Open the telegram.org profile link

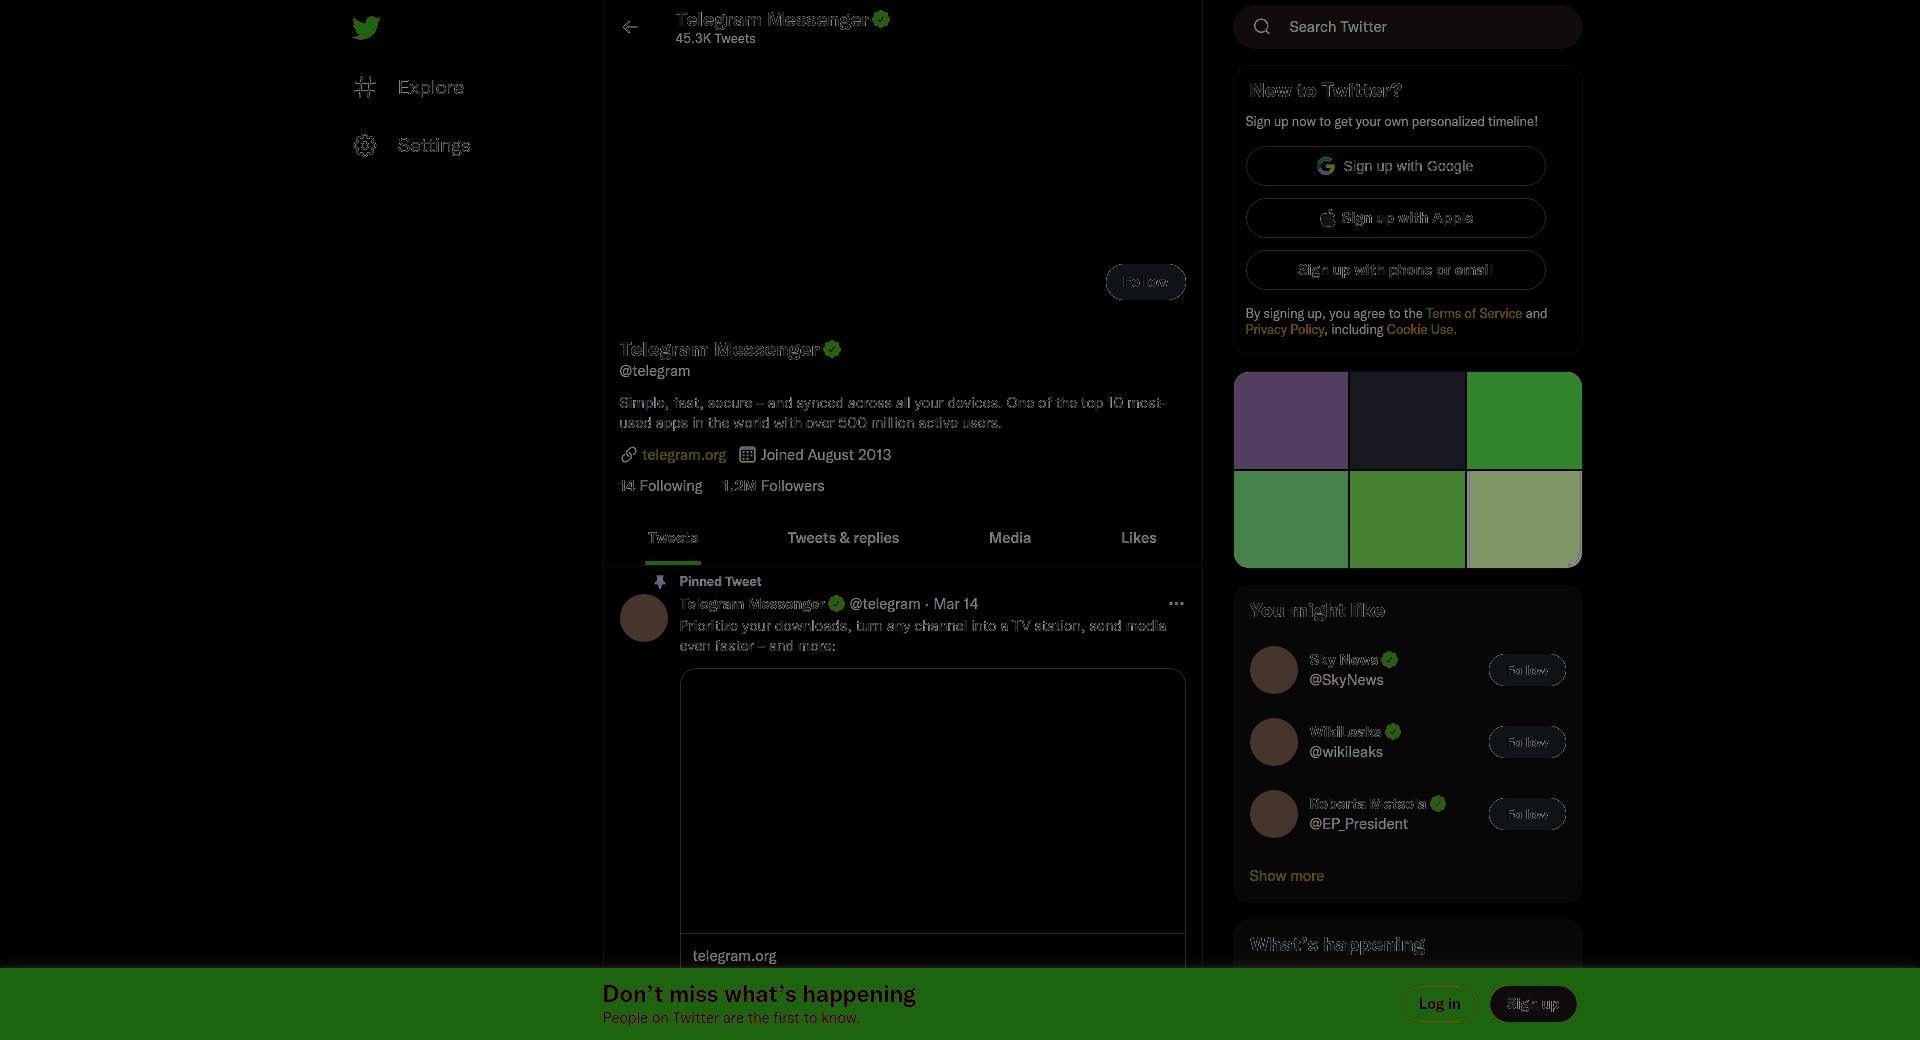[684, 455]
